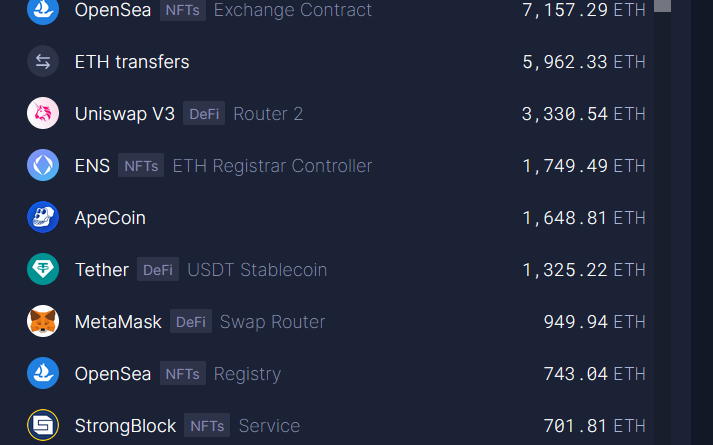Image resolution: width=713 pixels, height=445 pixels.
Task: Open the ApeCoin name link
Action: pos(110,218)
